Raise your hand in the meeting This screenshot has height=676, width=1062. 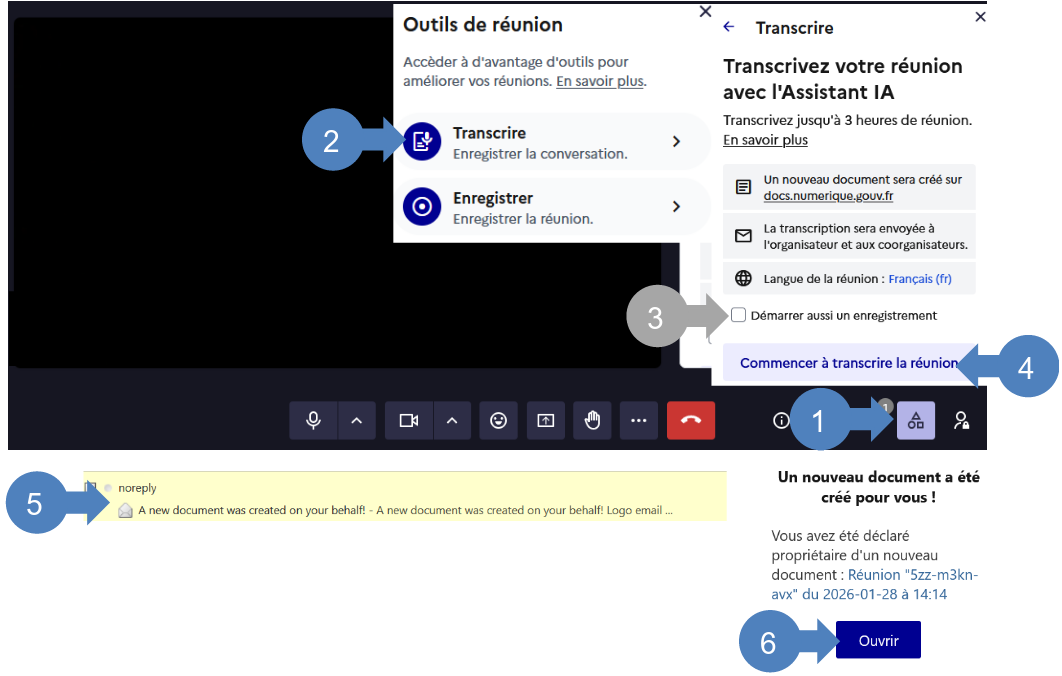tap(592, 421)
